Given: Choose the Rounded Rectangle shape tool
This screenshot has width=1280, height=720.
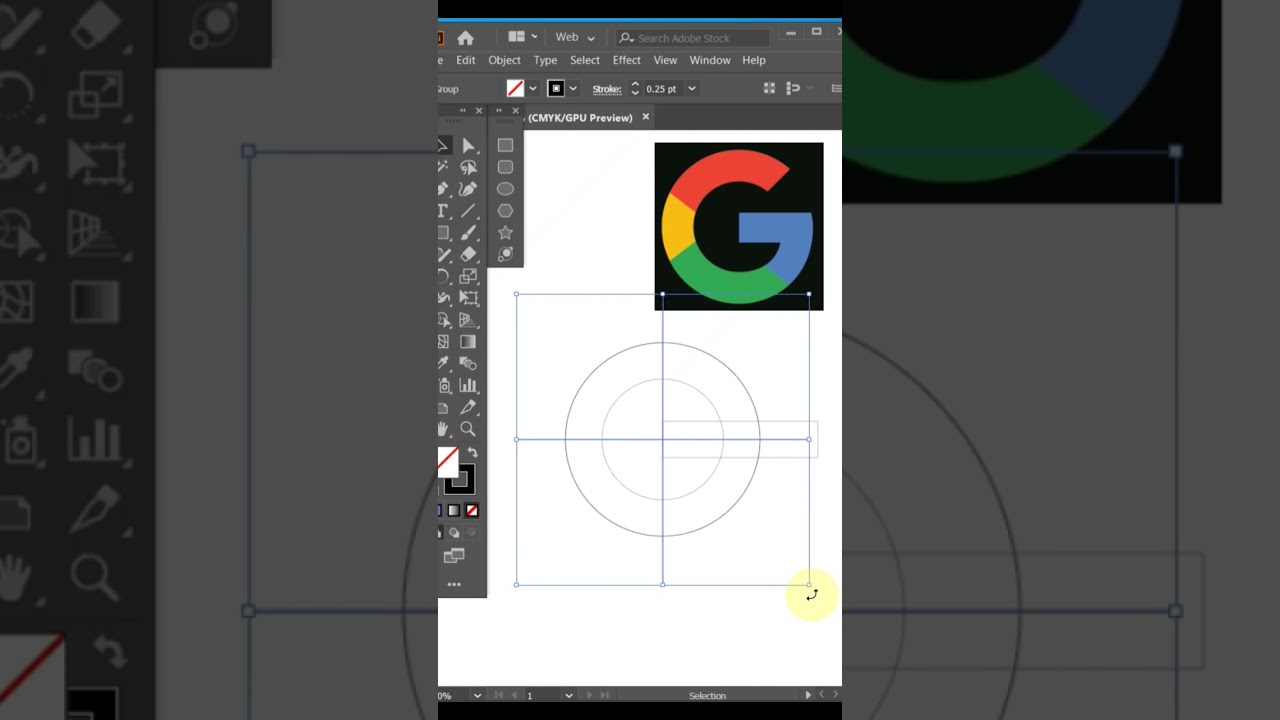Looking at the screenshot, I should point(505,167).
